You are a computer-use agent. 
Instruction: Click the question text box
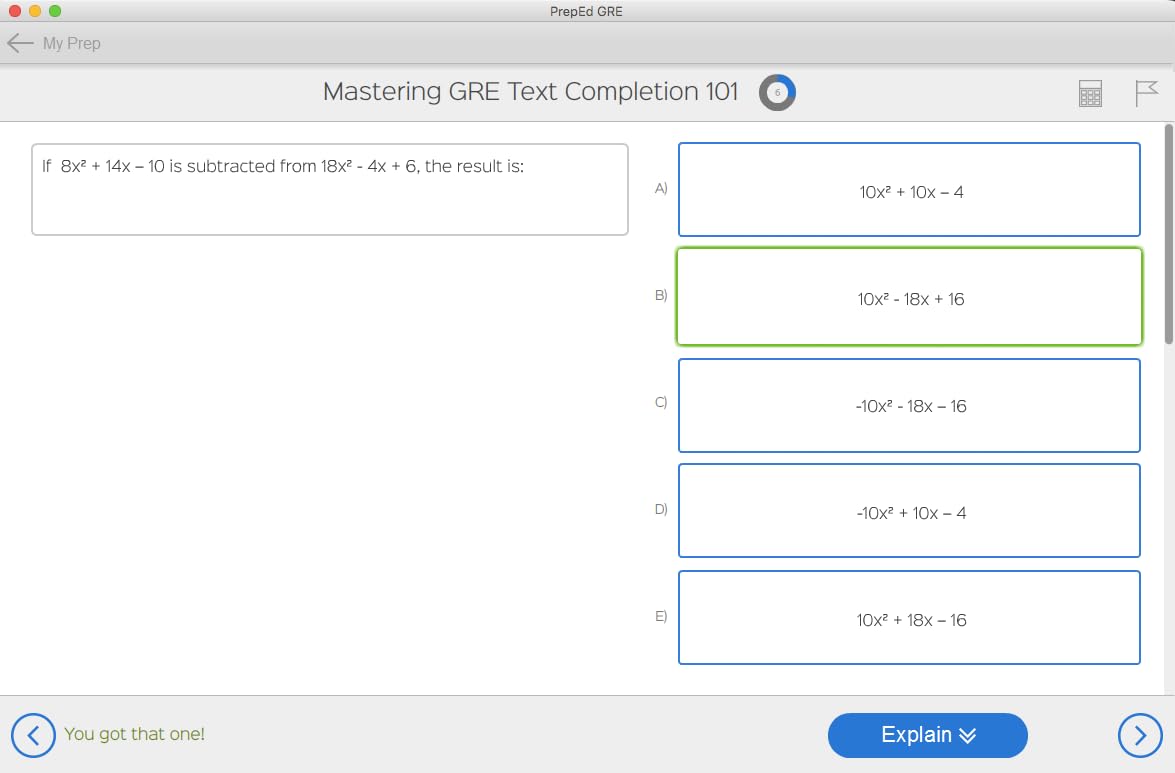pos(329,190)
